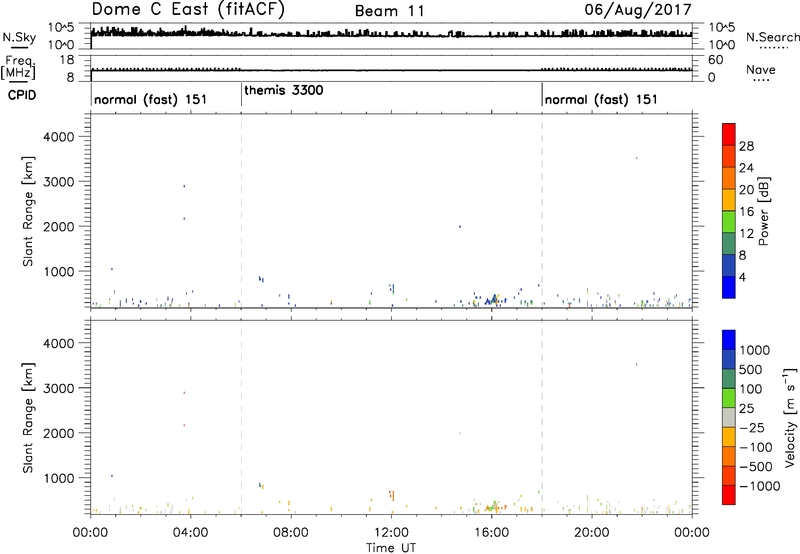This screenshot has width=800, height=554.
Task: Click the '500' tick on Velocity colorbar
Action: [x=751, y=369]
